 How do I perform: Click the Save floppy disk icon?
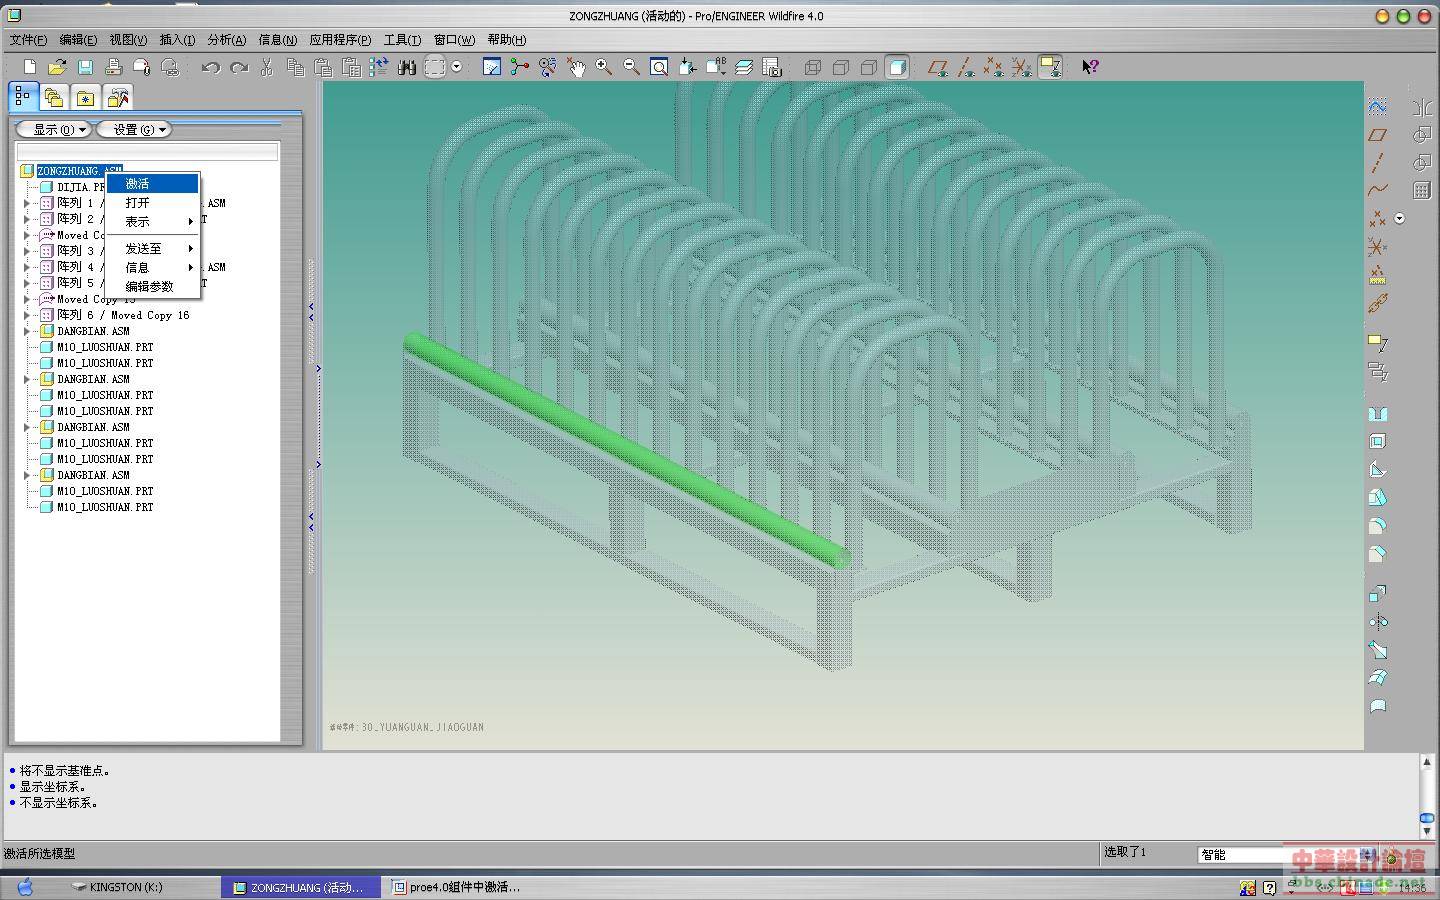tap(85, 67)
